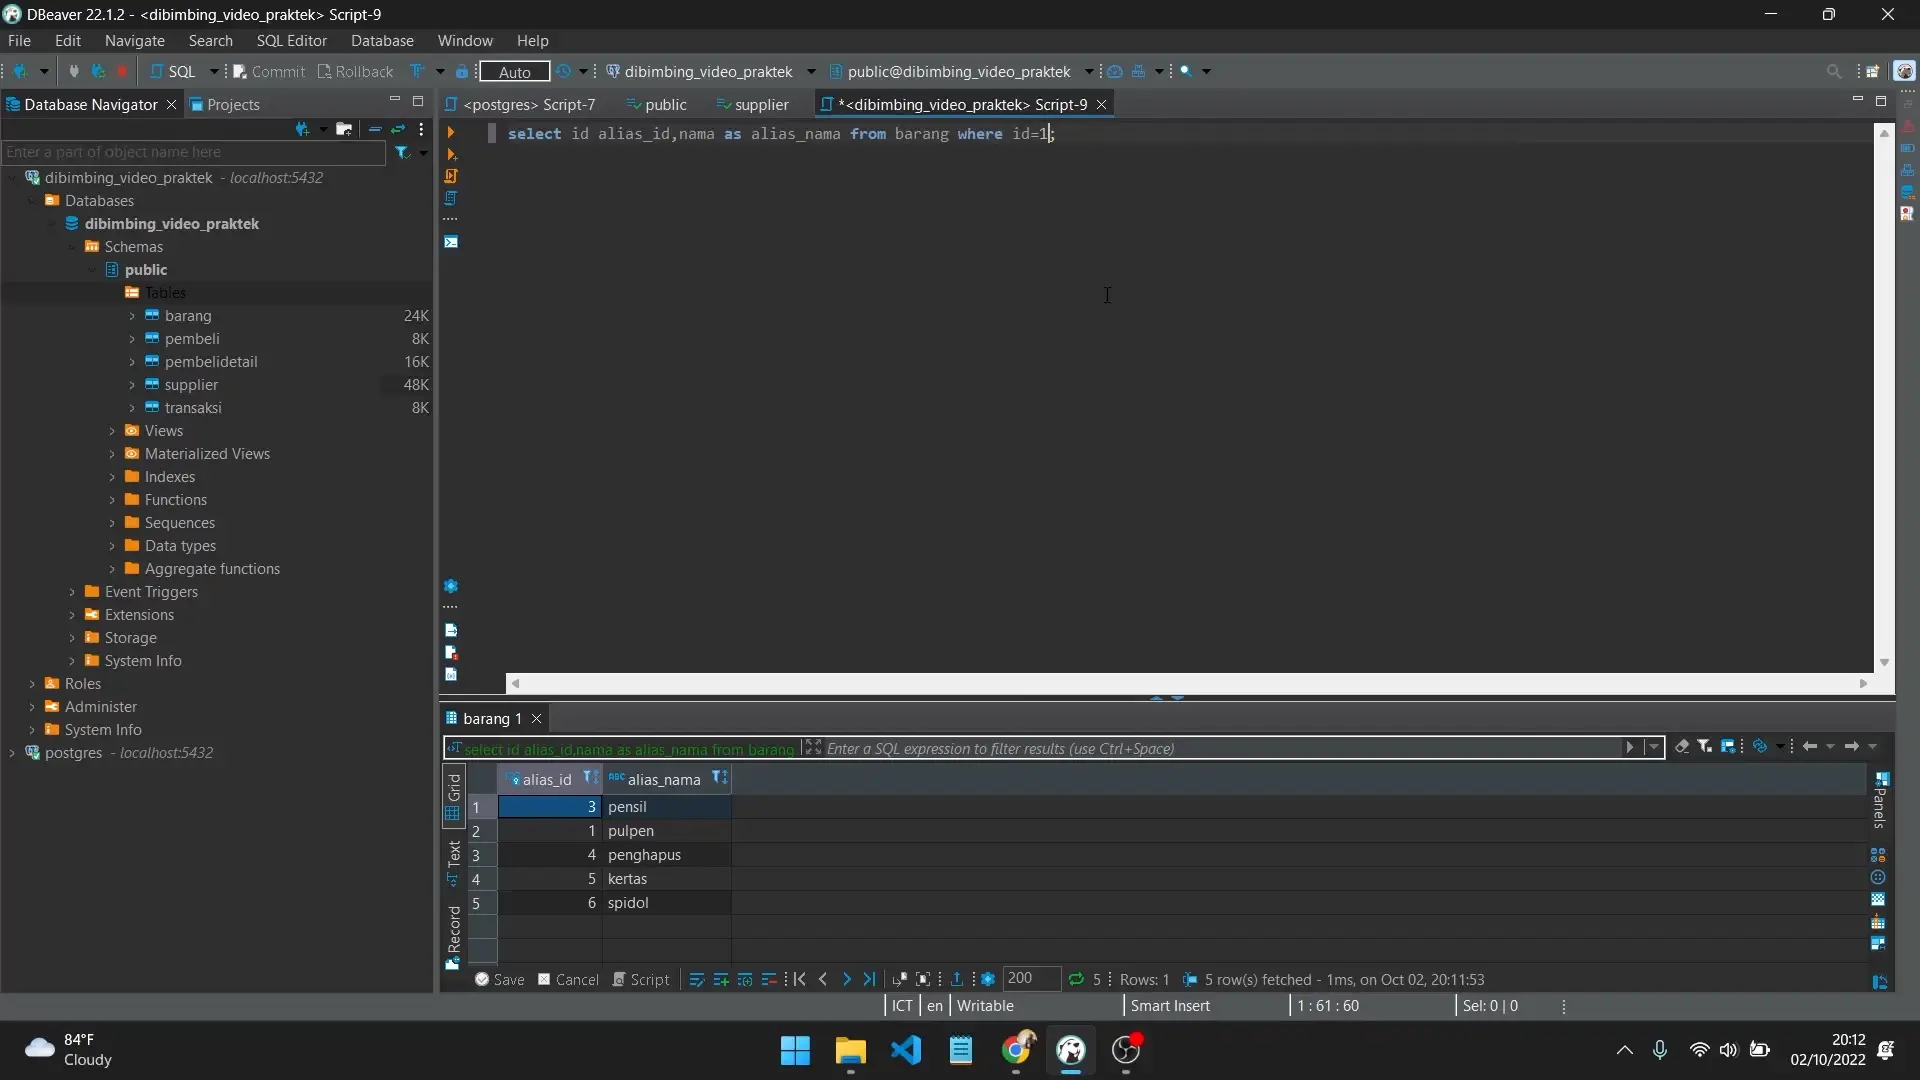The height and width of the screenshot is (1080, 1920).
Task: Switch to the postgres Script-7 tab
Action: [520, 104]
